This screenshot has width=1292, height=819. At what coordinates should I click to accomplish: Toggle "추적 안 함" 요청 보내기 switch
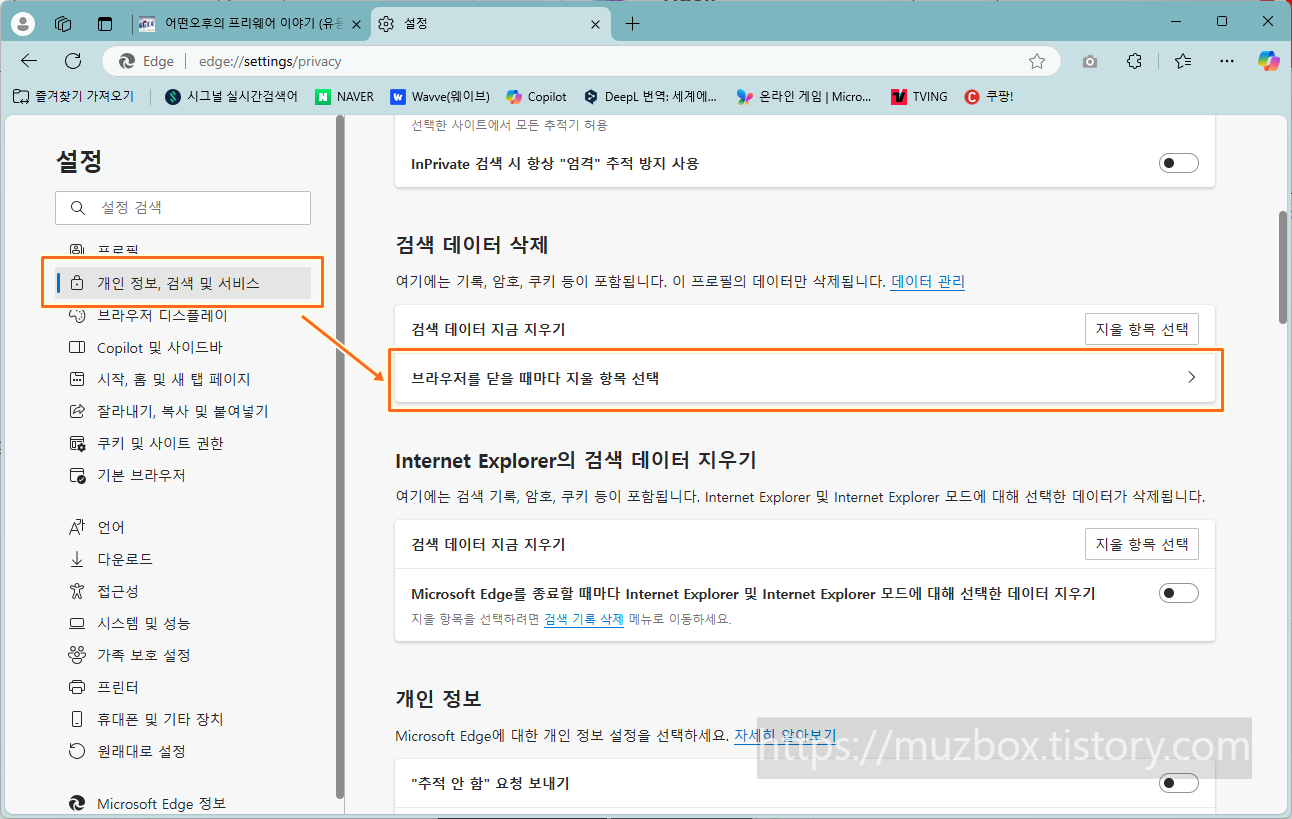pyautogui.click(x=1178, y=782)
